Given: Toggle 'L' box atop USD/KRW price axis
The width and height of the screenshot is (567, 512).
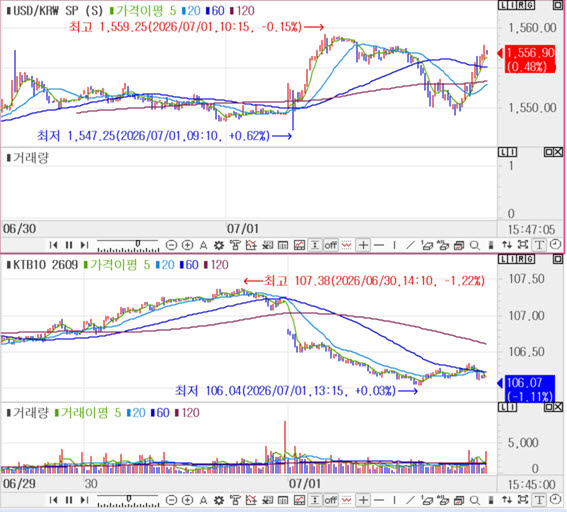Looking at the screenshot, I should coord(503,5).
